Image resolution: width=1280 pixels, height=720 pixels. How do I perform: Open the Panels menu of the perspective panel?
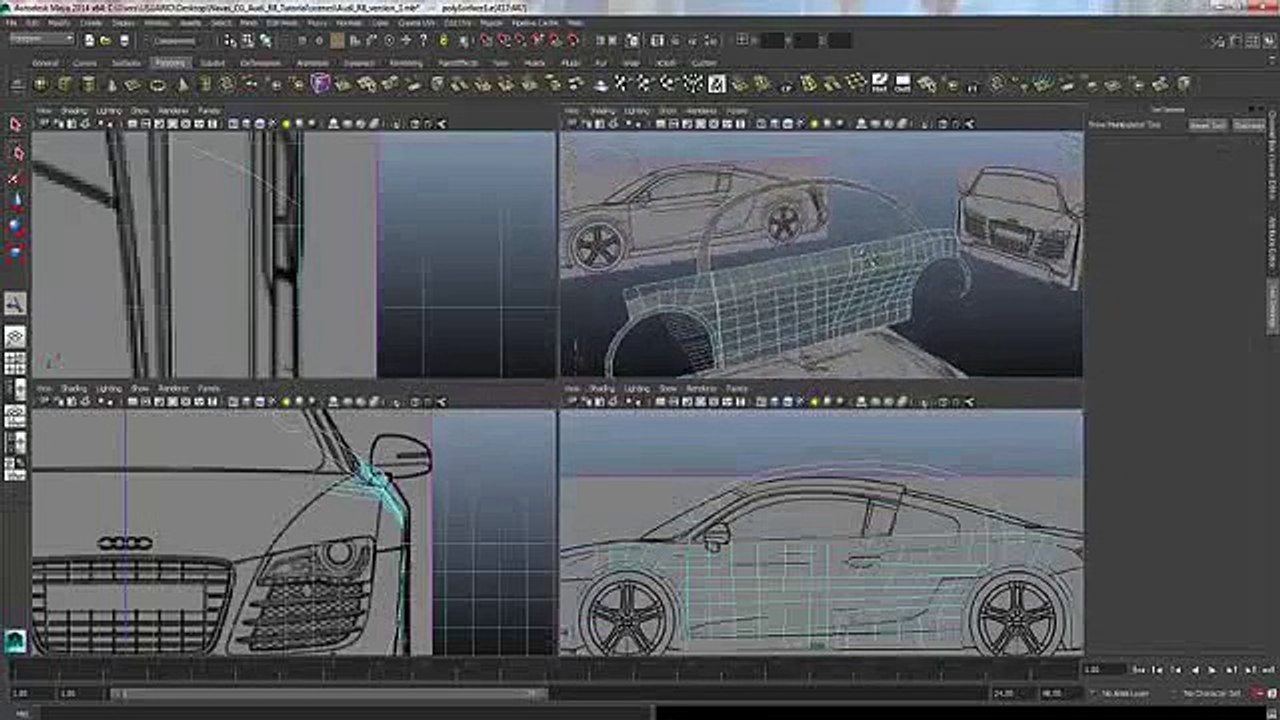pyautogui.click(x=737, y=111)
